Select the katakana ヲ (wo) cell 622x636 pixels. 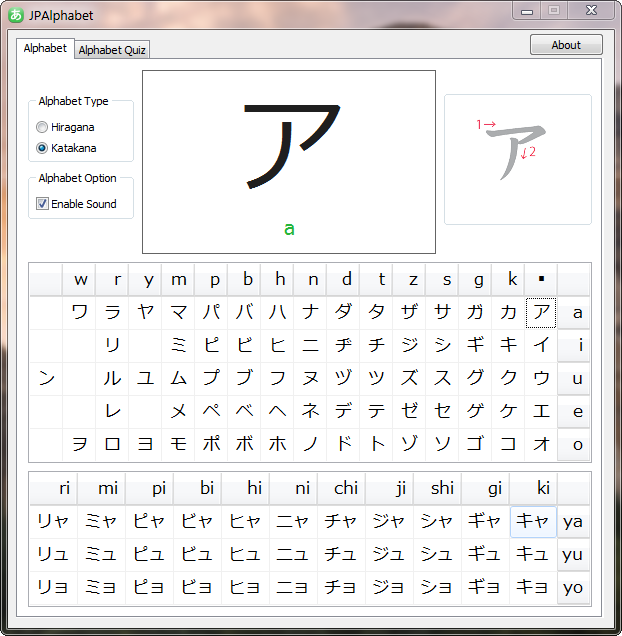[x=79, y=444]
